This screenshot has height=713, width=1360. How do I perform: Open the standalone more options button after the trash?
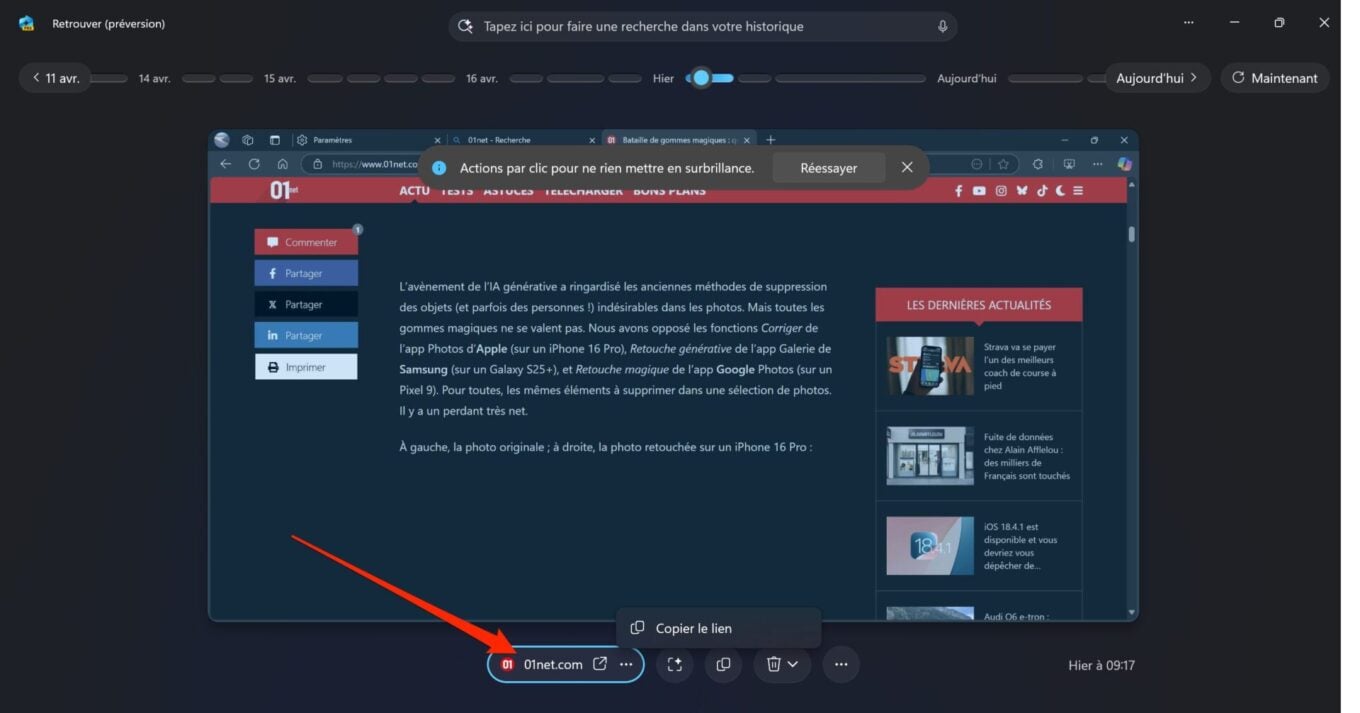pos(841,664)
